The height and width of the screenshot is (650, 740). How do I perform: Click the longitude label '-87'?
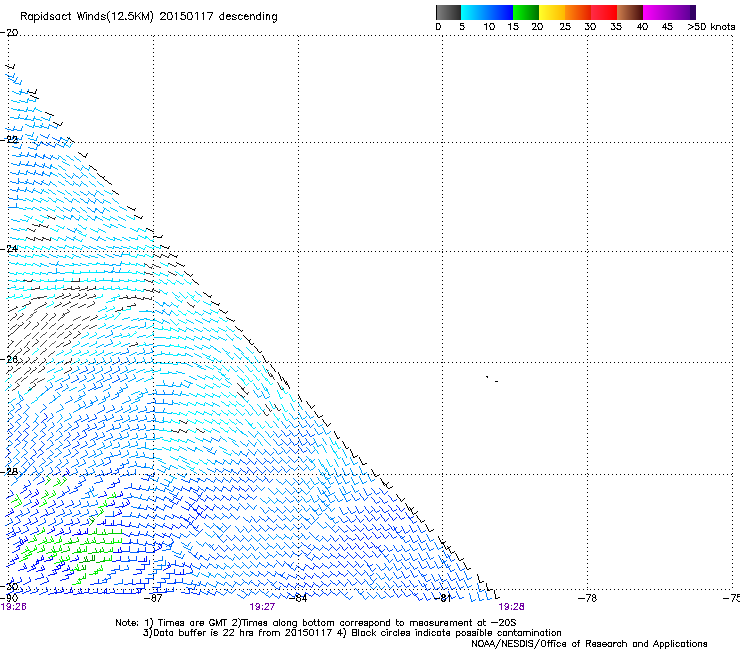tap(153, 598)
